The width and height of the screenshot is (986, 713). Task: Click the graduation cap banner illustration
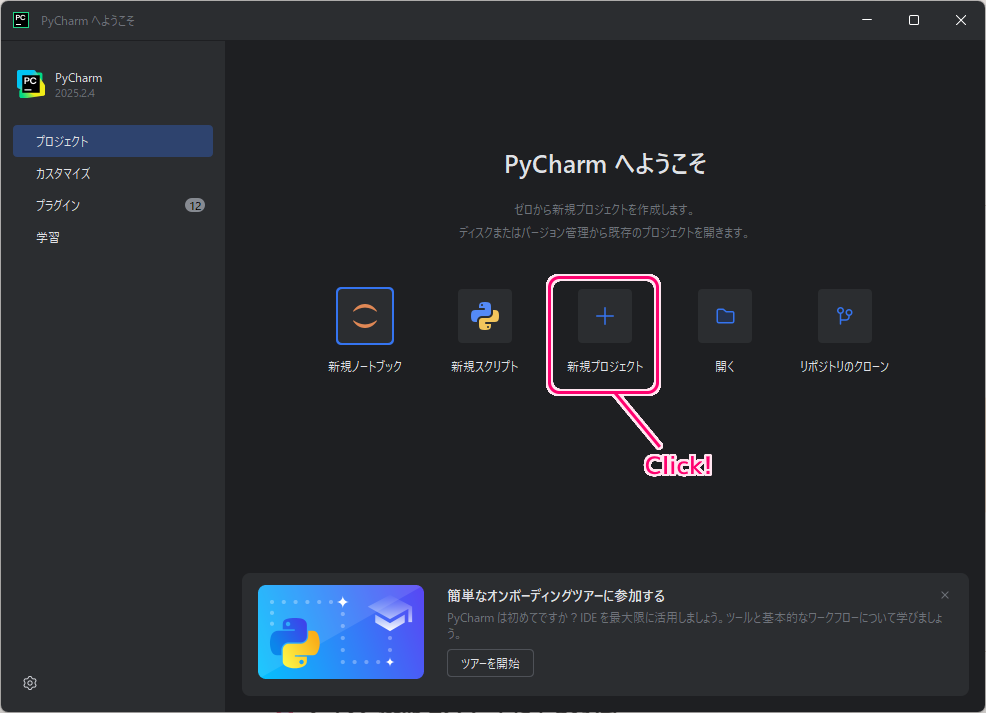tap(340, 633)
